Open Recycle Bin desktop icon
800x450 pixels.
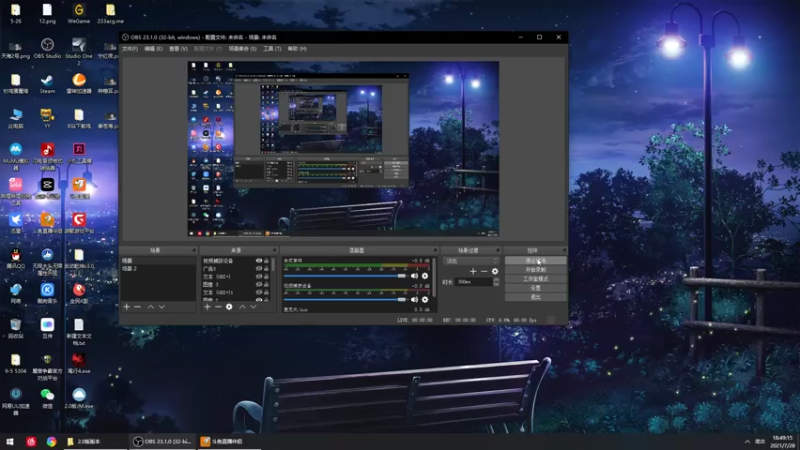click(16, 329)
